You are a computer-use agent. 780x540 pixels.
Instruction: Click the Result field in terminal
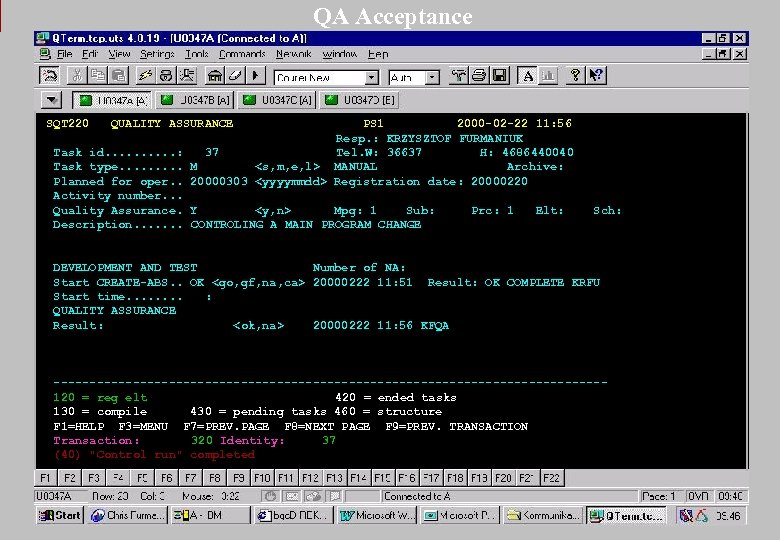tap(167, 326)
